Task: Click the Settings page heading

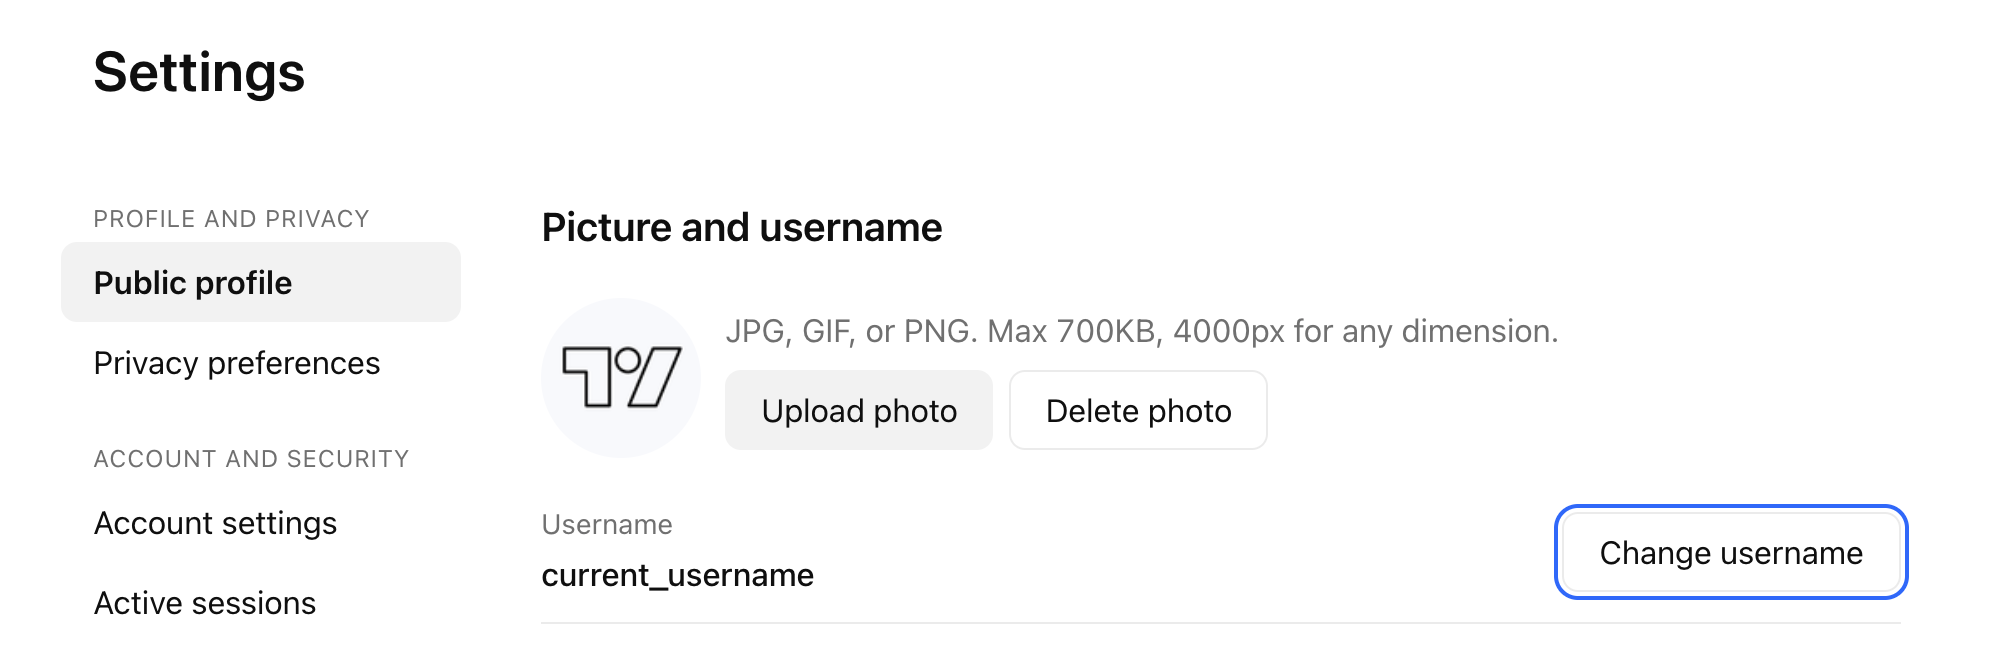Action: point(200,72)
